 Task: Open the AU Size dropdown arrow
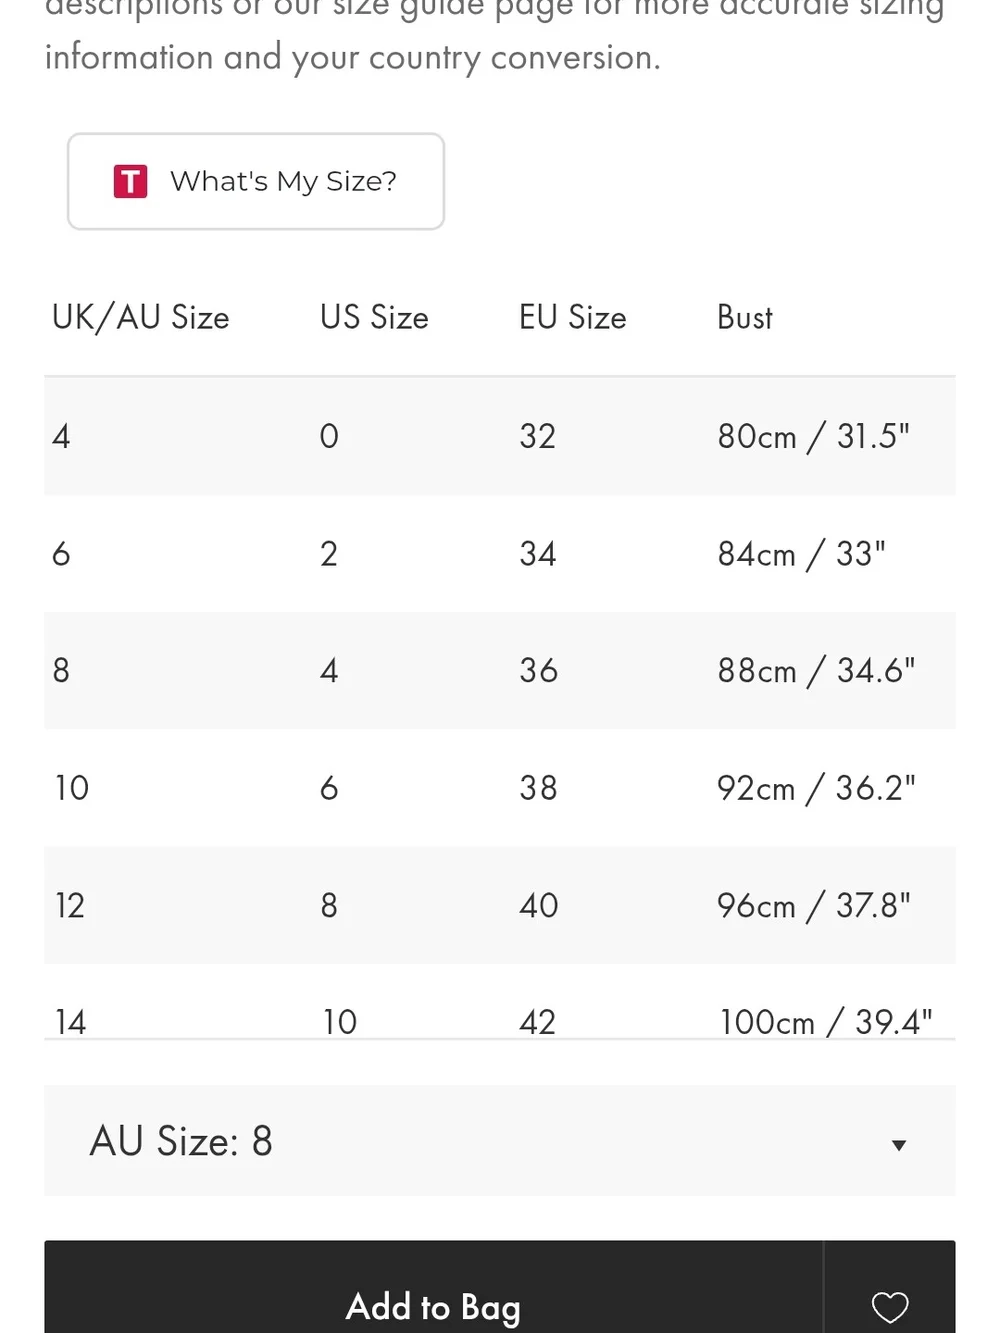pyautogui.click(x=899, y=1145)
